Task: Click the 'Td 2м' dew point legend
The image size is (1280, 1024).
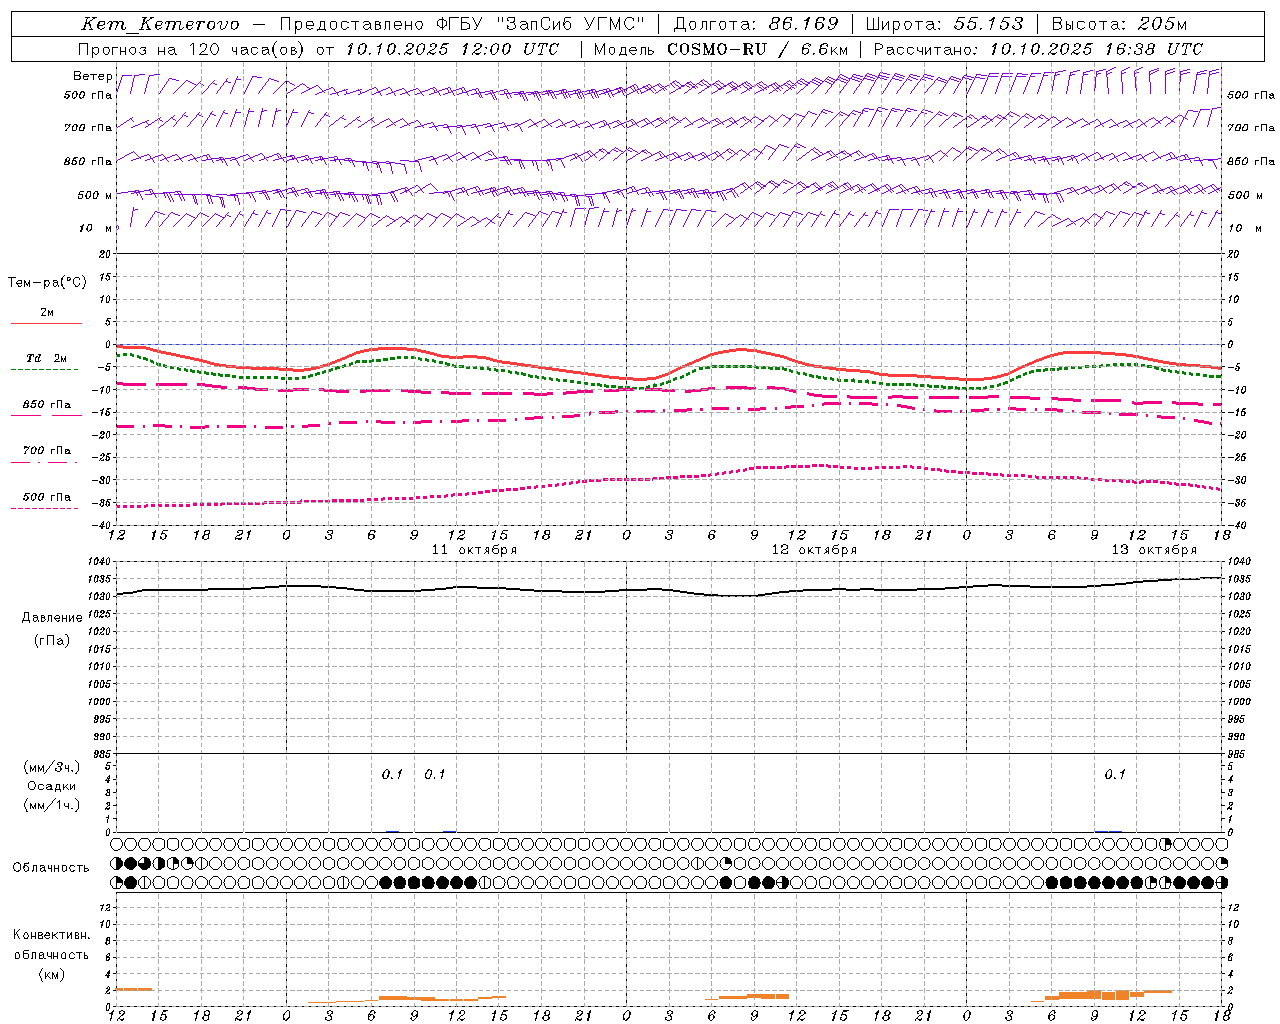Action: point(46,358)
